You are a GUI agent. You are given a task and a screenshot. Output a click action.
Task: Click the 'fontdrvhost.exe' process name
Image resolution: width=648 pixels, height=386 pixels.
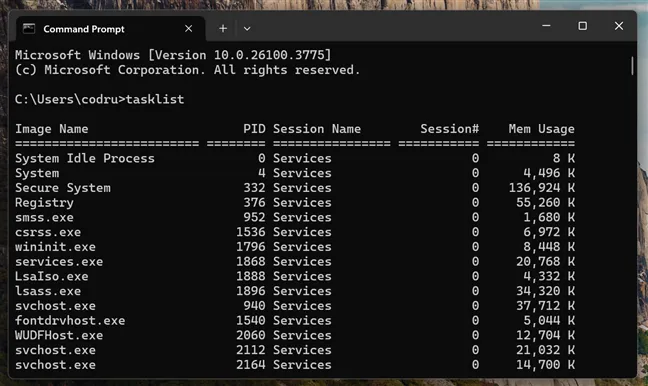70,321
